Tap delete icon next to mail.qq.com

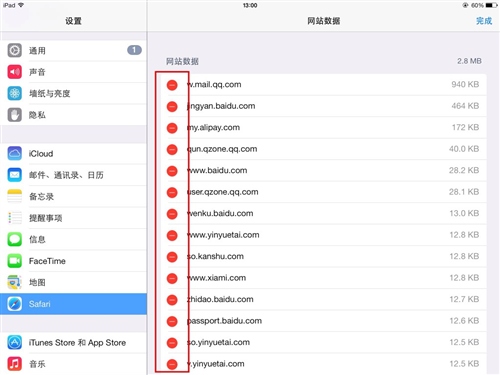pyautogui.click(x=172, y=85)
